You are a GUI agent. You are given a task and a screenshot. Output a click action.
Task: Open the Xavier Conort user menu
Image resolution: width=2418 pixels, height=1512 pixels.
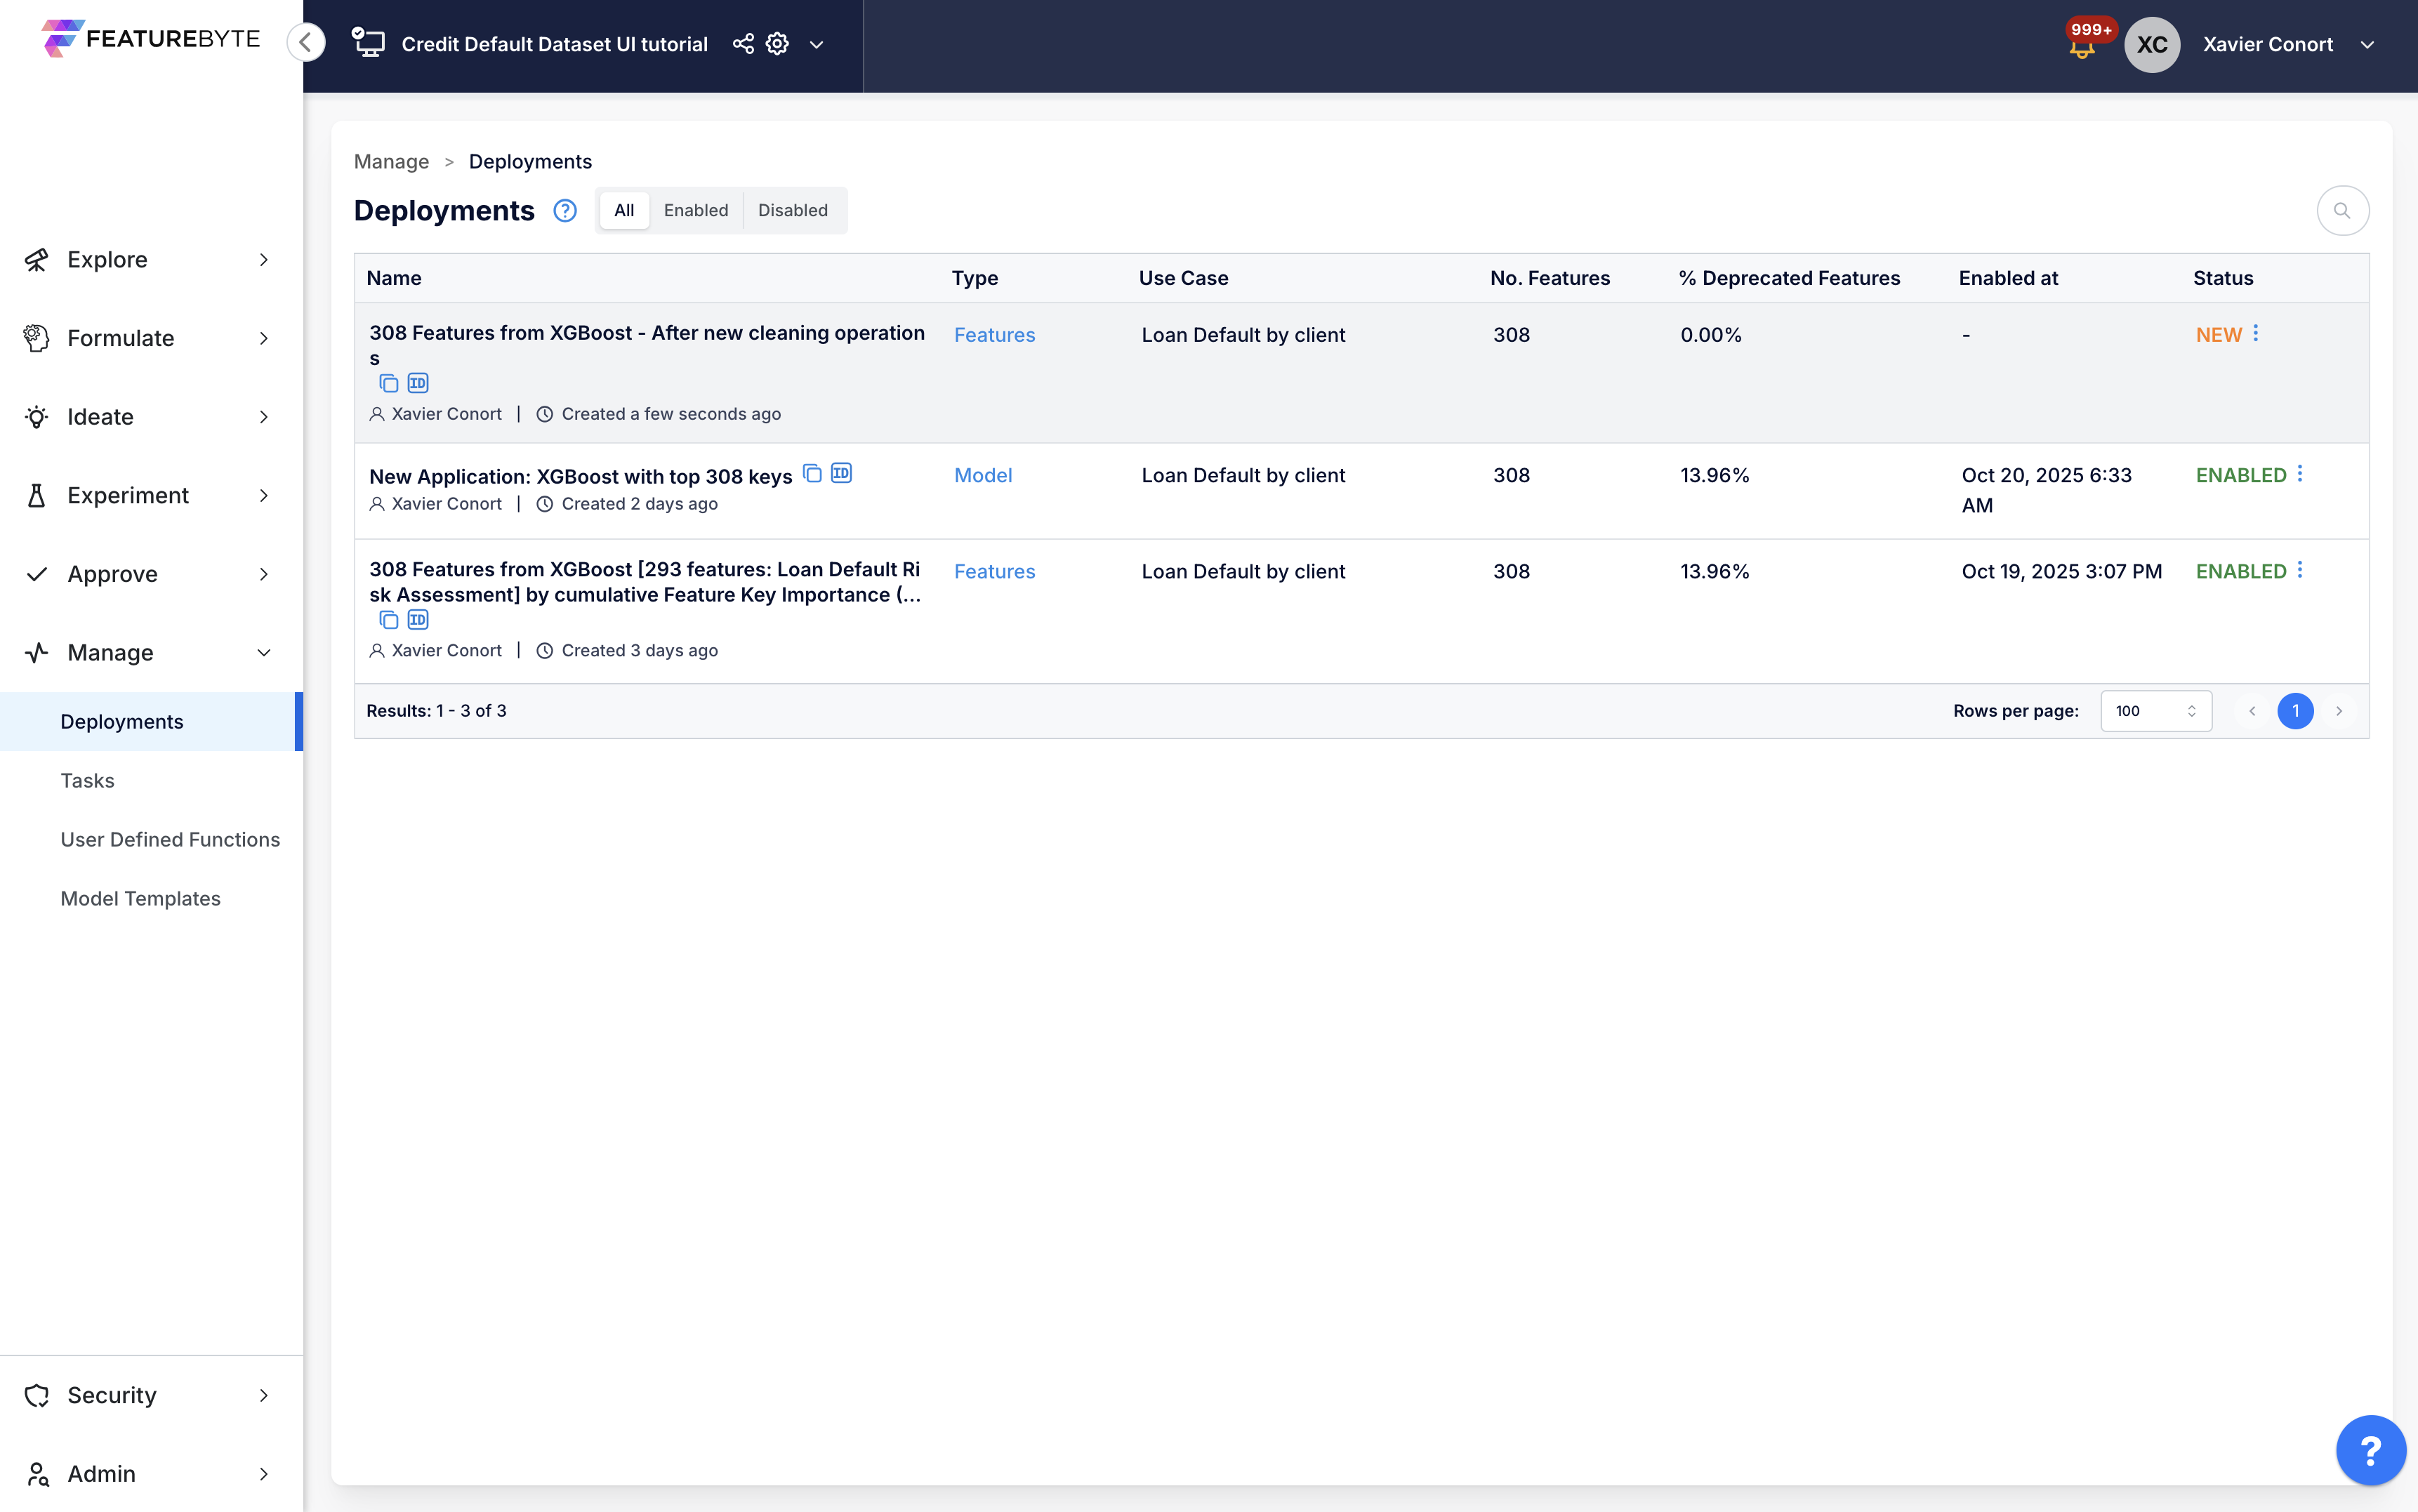coord(2285,44)
